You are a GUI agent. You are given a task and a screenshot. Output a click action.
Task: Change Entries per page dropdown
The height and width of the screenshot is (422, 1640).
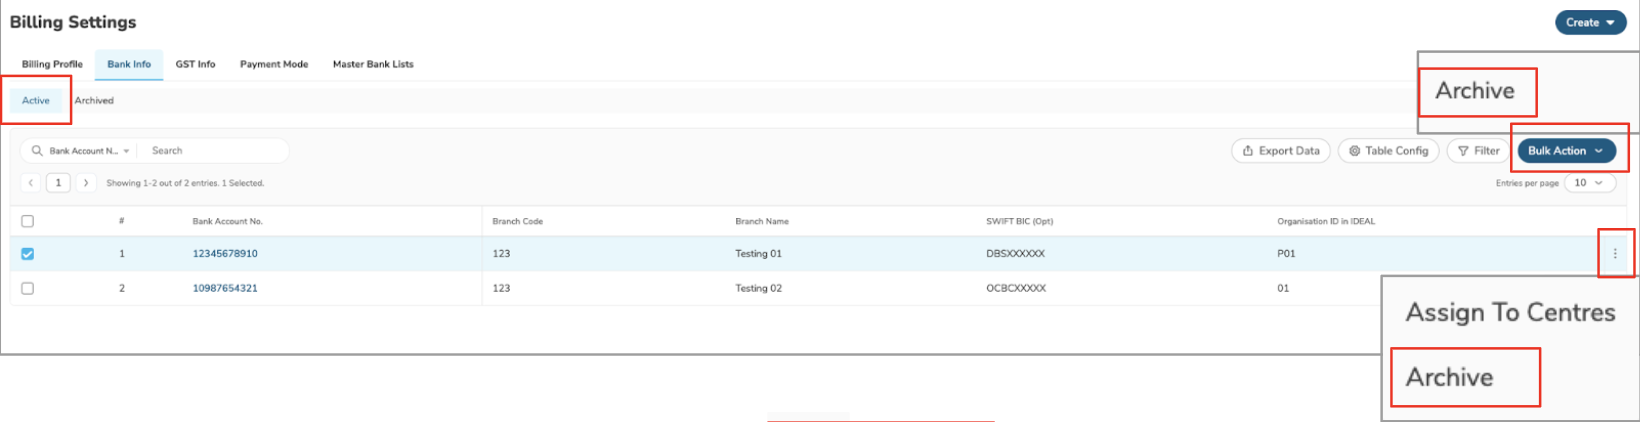pyautogui.click(x=1589, y=183)
